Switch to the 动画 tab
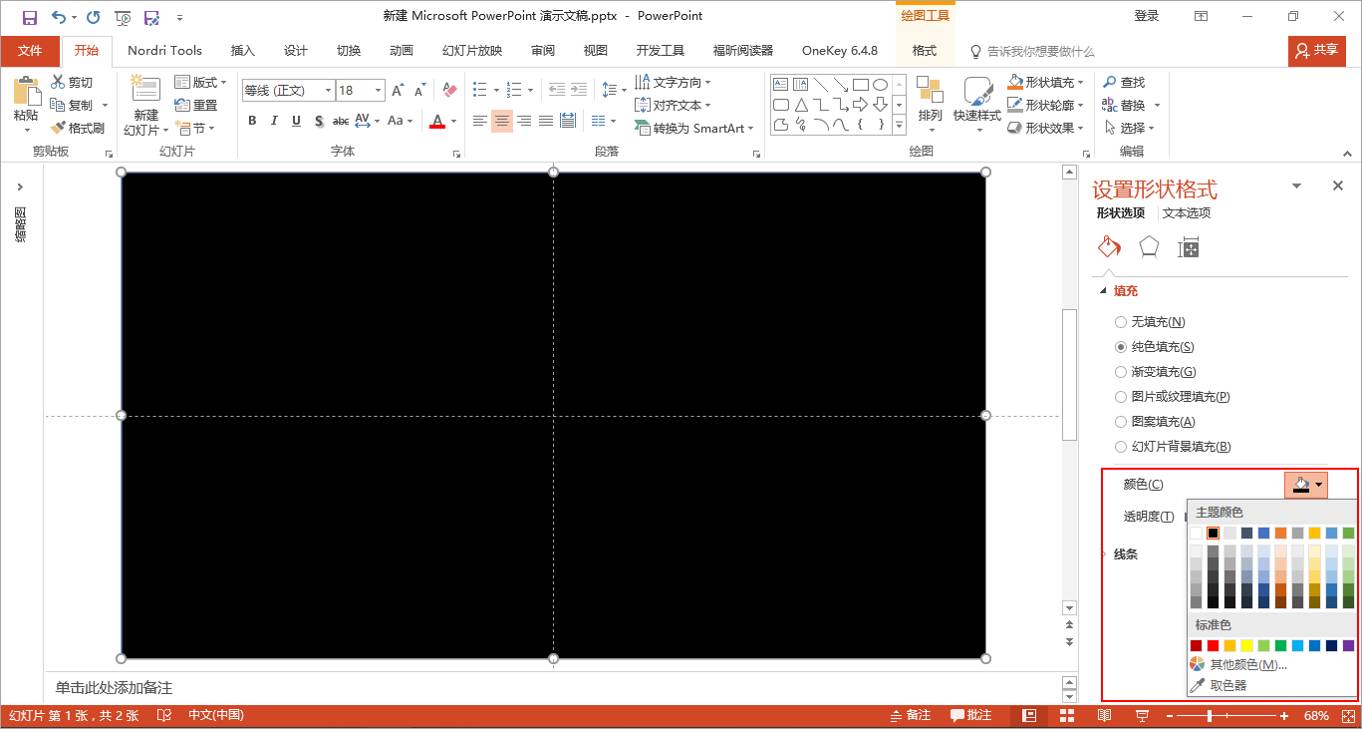Viewport: 1362px width, 729px height. [401, 51]
